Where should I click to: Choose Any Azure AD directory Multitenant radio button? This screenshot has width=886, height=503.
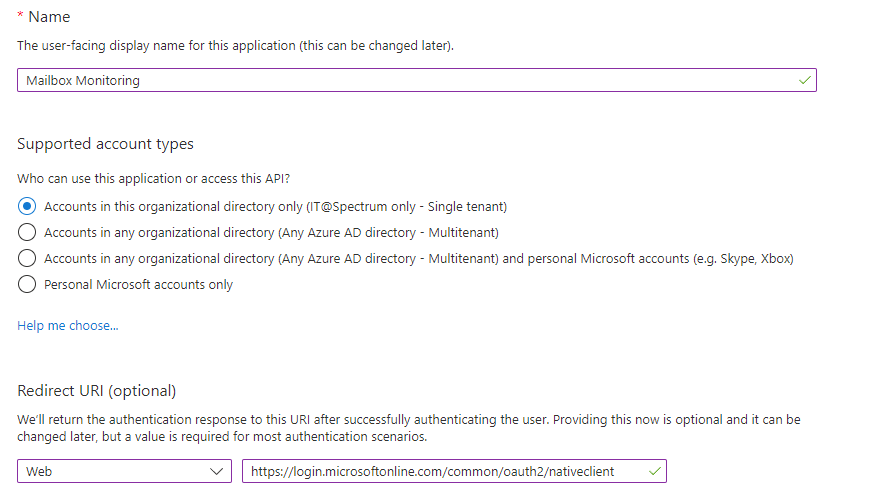pos(27,232)
